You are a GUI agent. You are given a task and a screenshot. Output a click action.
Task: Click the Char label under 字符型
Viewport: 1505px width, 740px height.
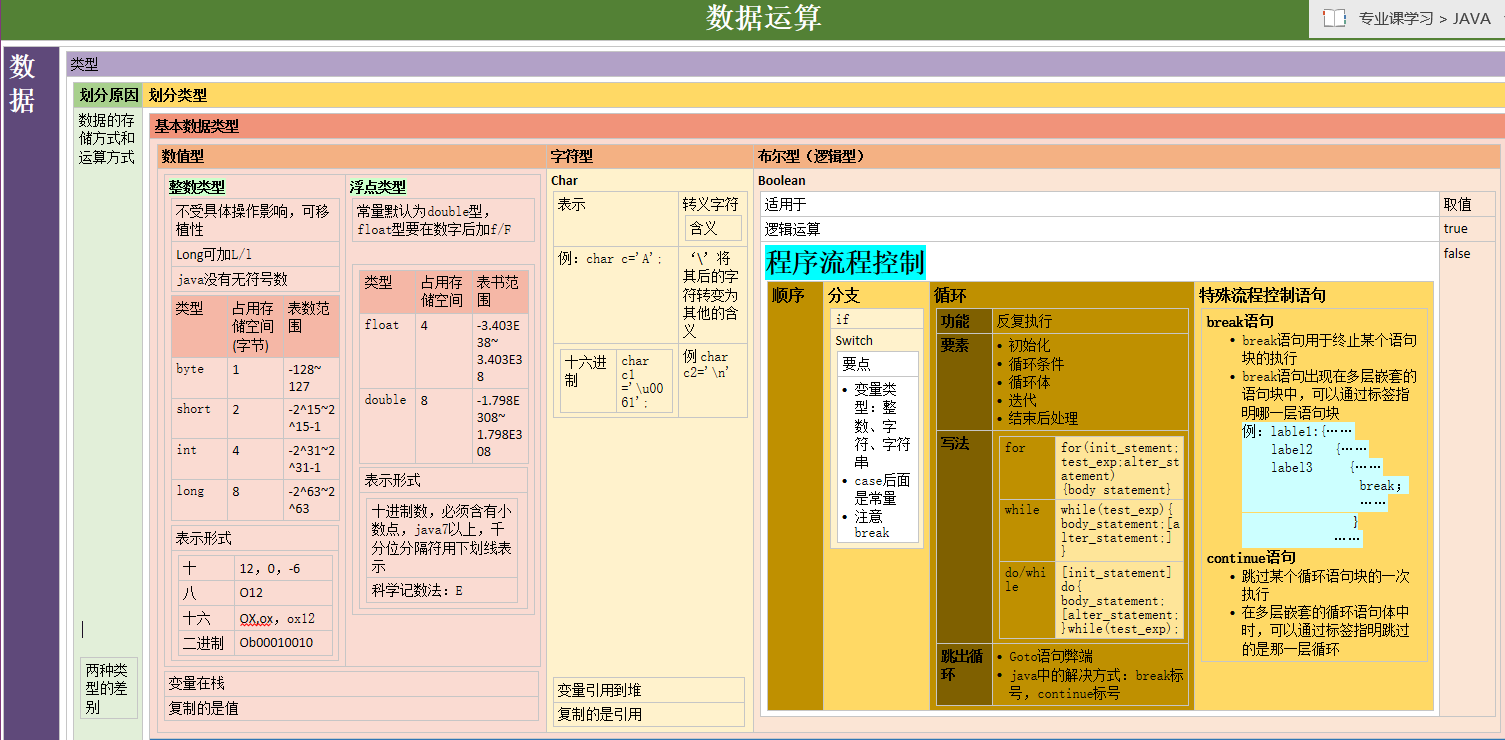[564, 181]
